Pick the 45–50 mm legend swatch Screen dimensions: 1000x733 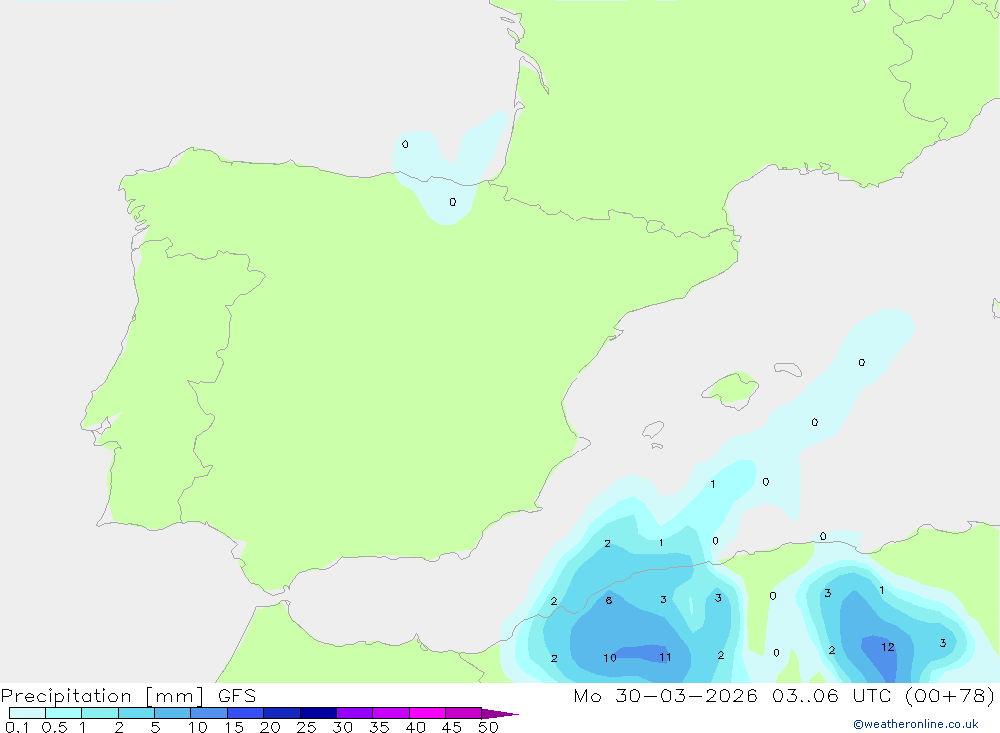(463, 713)
